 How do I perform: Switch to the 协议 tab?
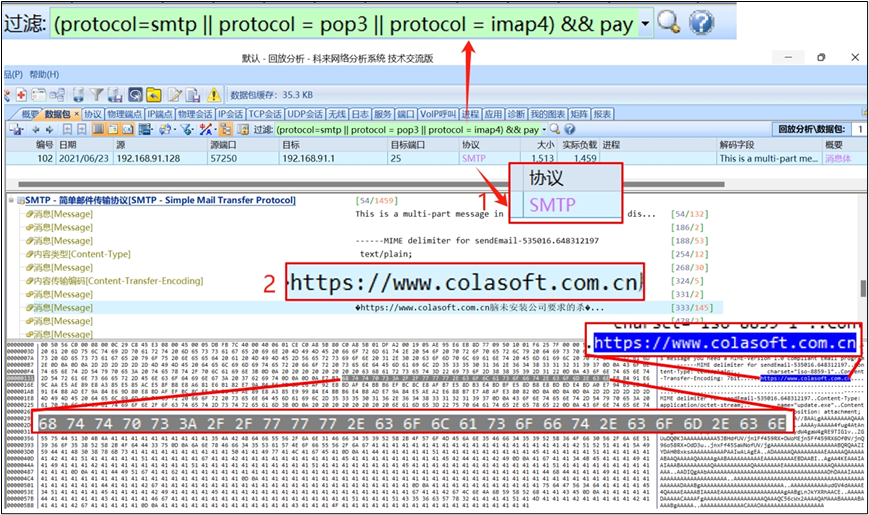click(x=93, y=114)
